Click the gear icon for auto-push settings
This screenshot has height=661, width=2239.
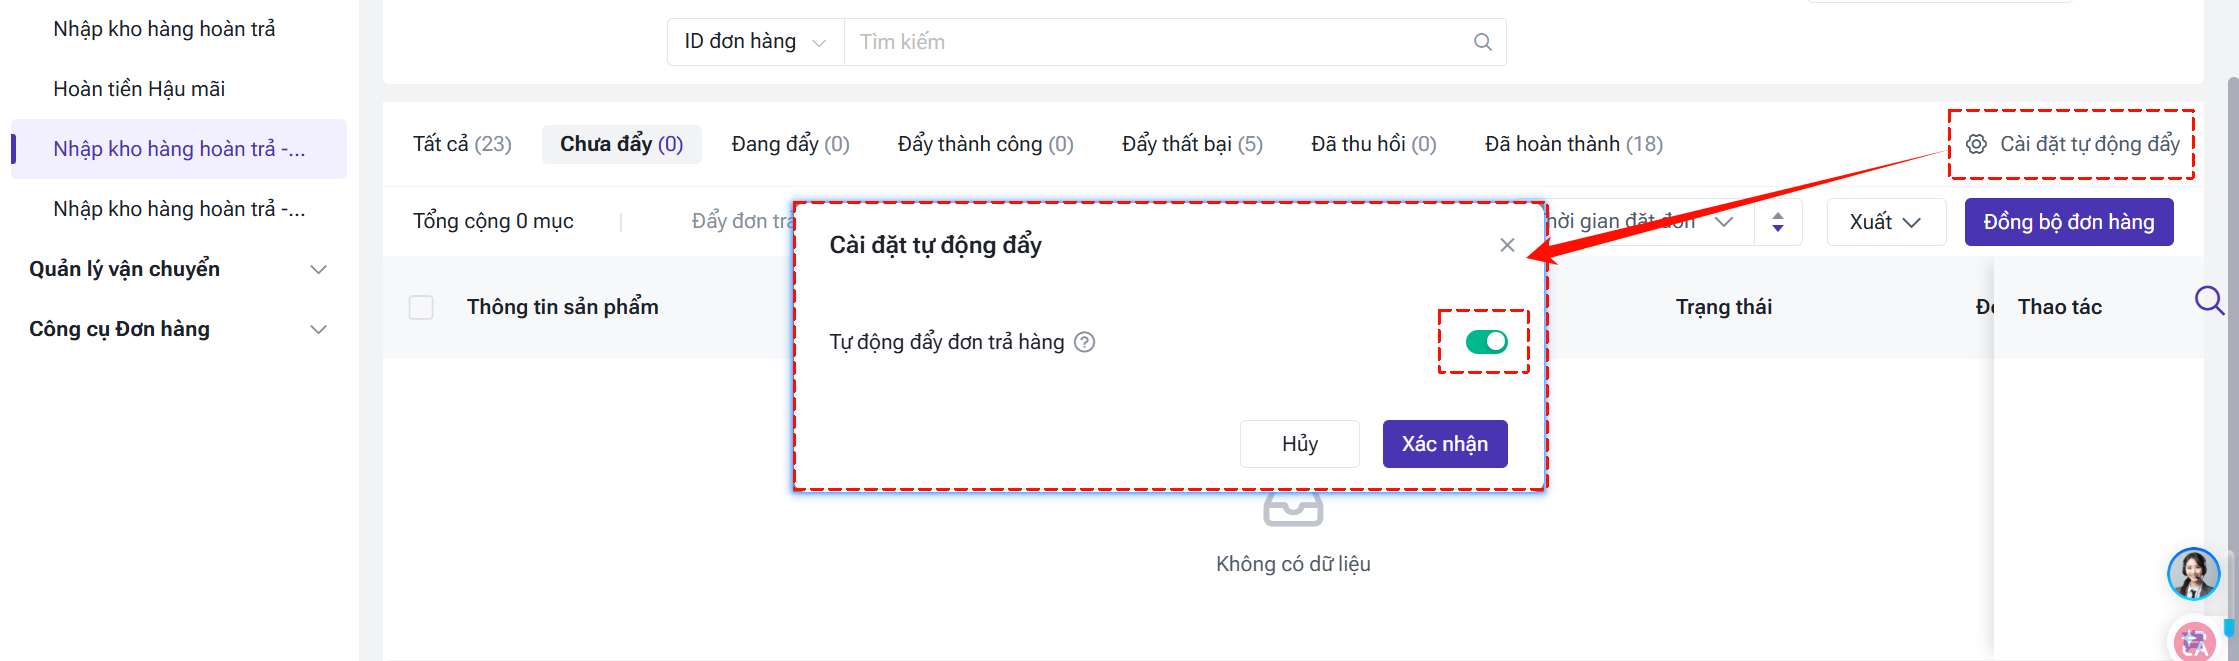[1976, 144]
